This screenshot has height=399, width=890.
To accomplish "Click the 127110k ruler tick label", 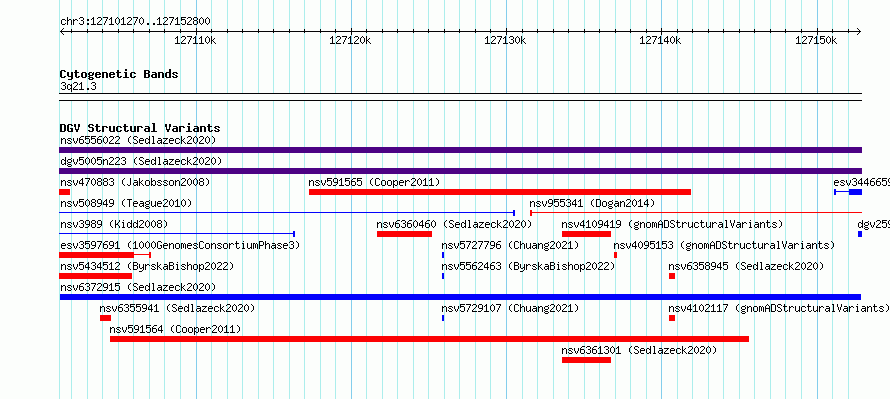I will click(195, 41).
